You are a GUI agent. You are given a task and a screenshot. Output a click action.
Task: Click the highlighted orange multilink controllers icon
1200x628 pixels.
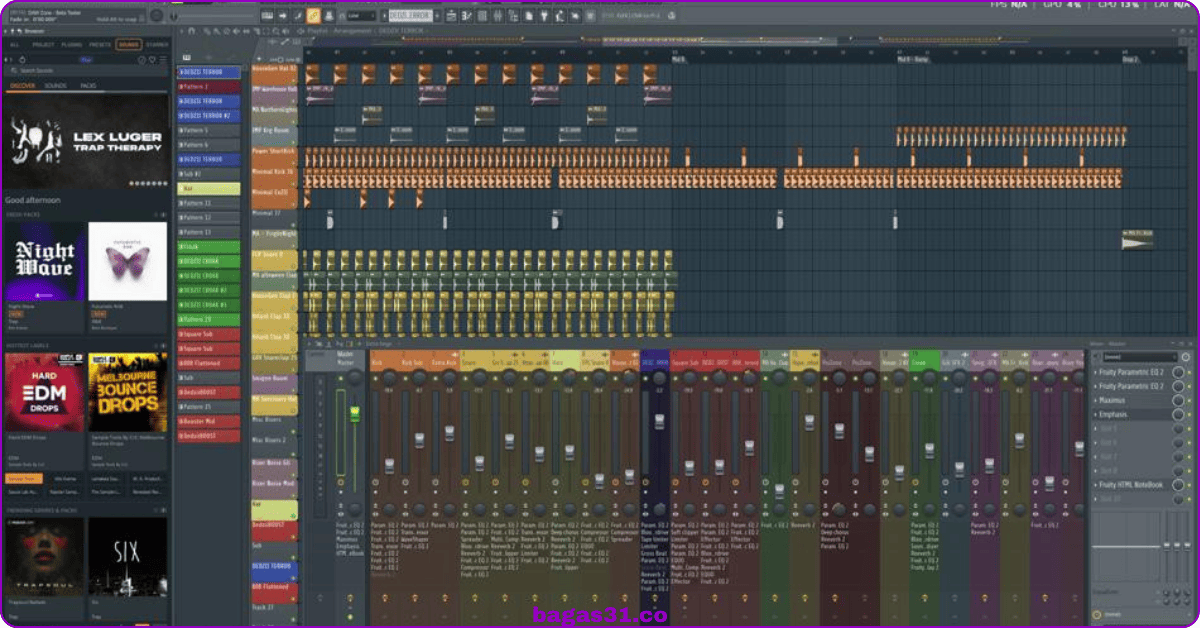313,16
